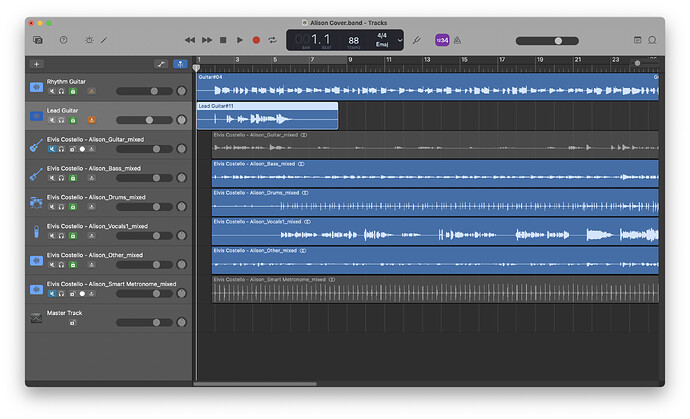
Task: Click the horizontal scrollbar of tracks area
Action: [x=255, y=384]
